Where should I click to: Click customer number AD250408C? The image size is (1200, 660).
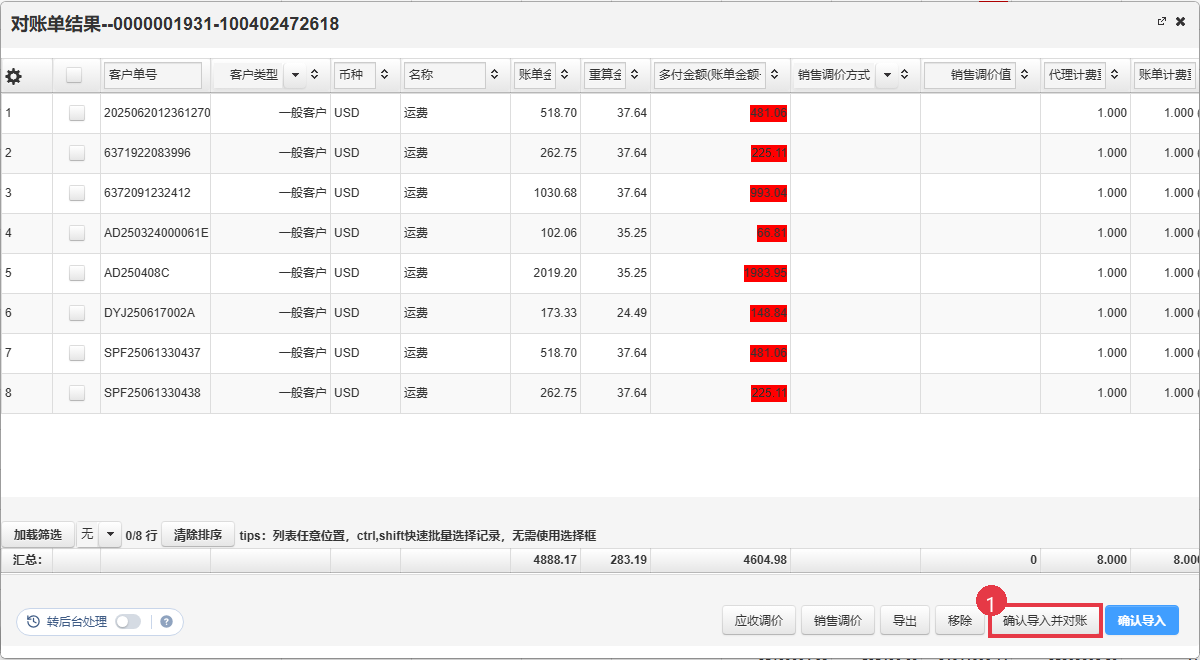pyautogui.click(x=137, y=273)
